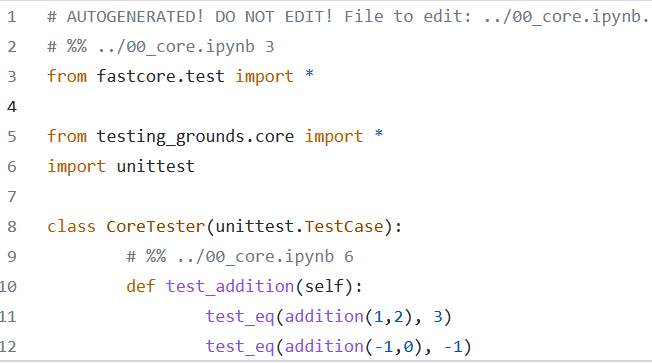Place cursor on the AUTOGENERATED comment line
Screen dimensions: 652x363
click(348, 17)
